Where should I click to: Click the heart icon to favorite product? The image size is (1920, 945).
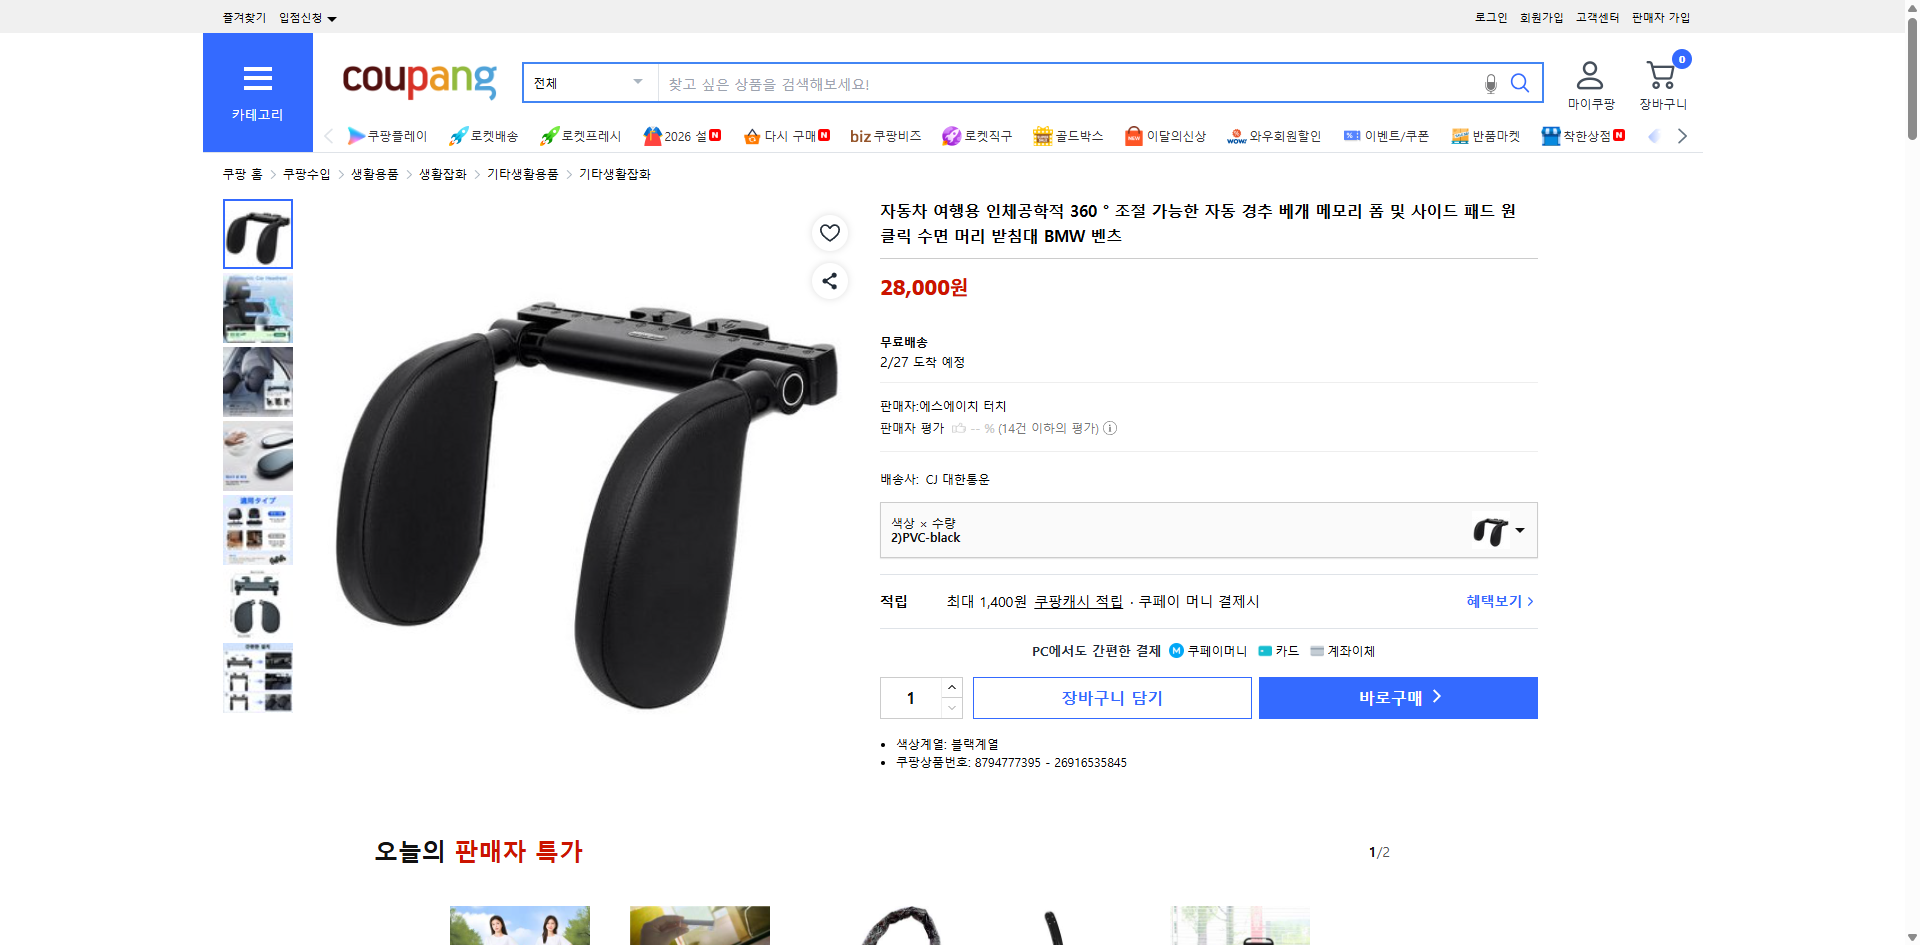(x=829, y=232)
